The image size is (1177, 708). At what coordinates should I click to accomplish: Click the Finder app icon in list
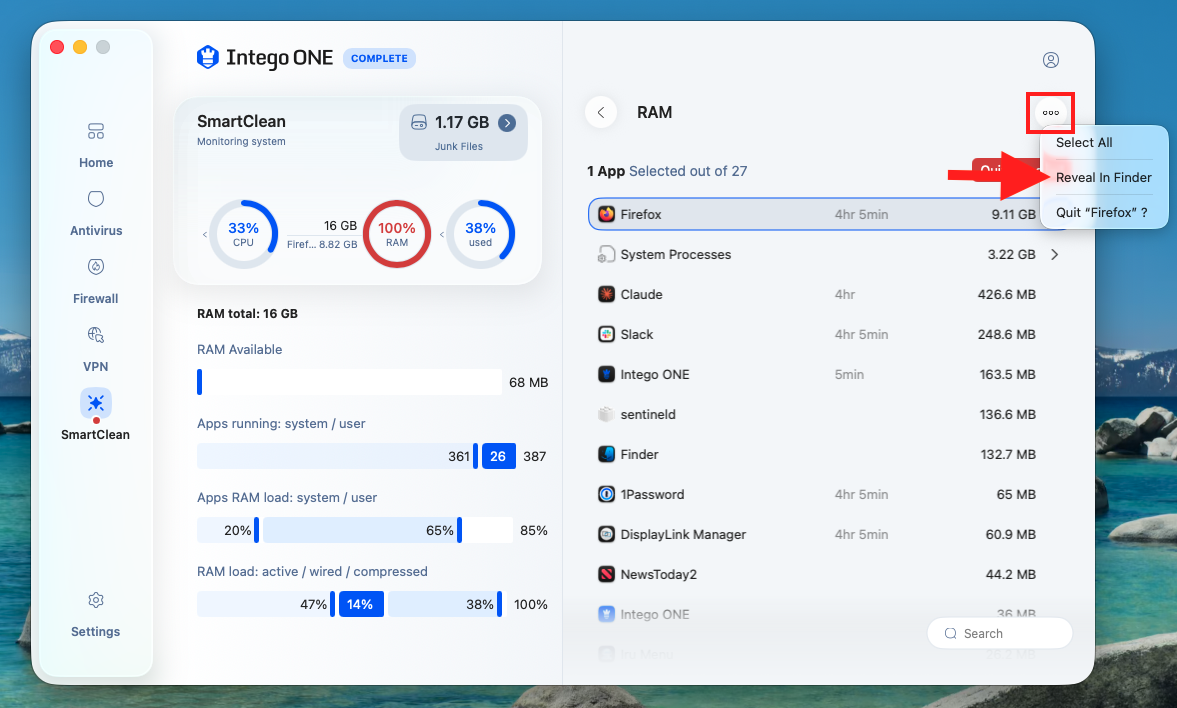607,454
